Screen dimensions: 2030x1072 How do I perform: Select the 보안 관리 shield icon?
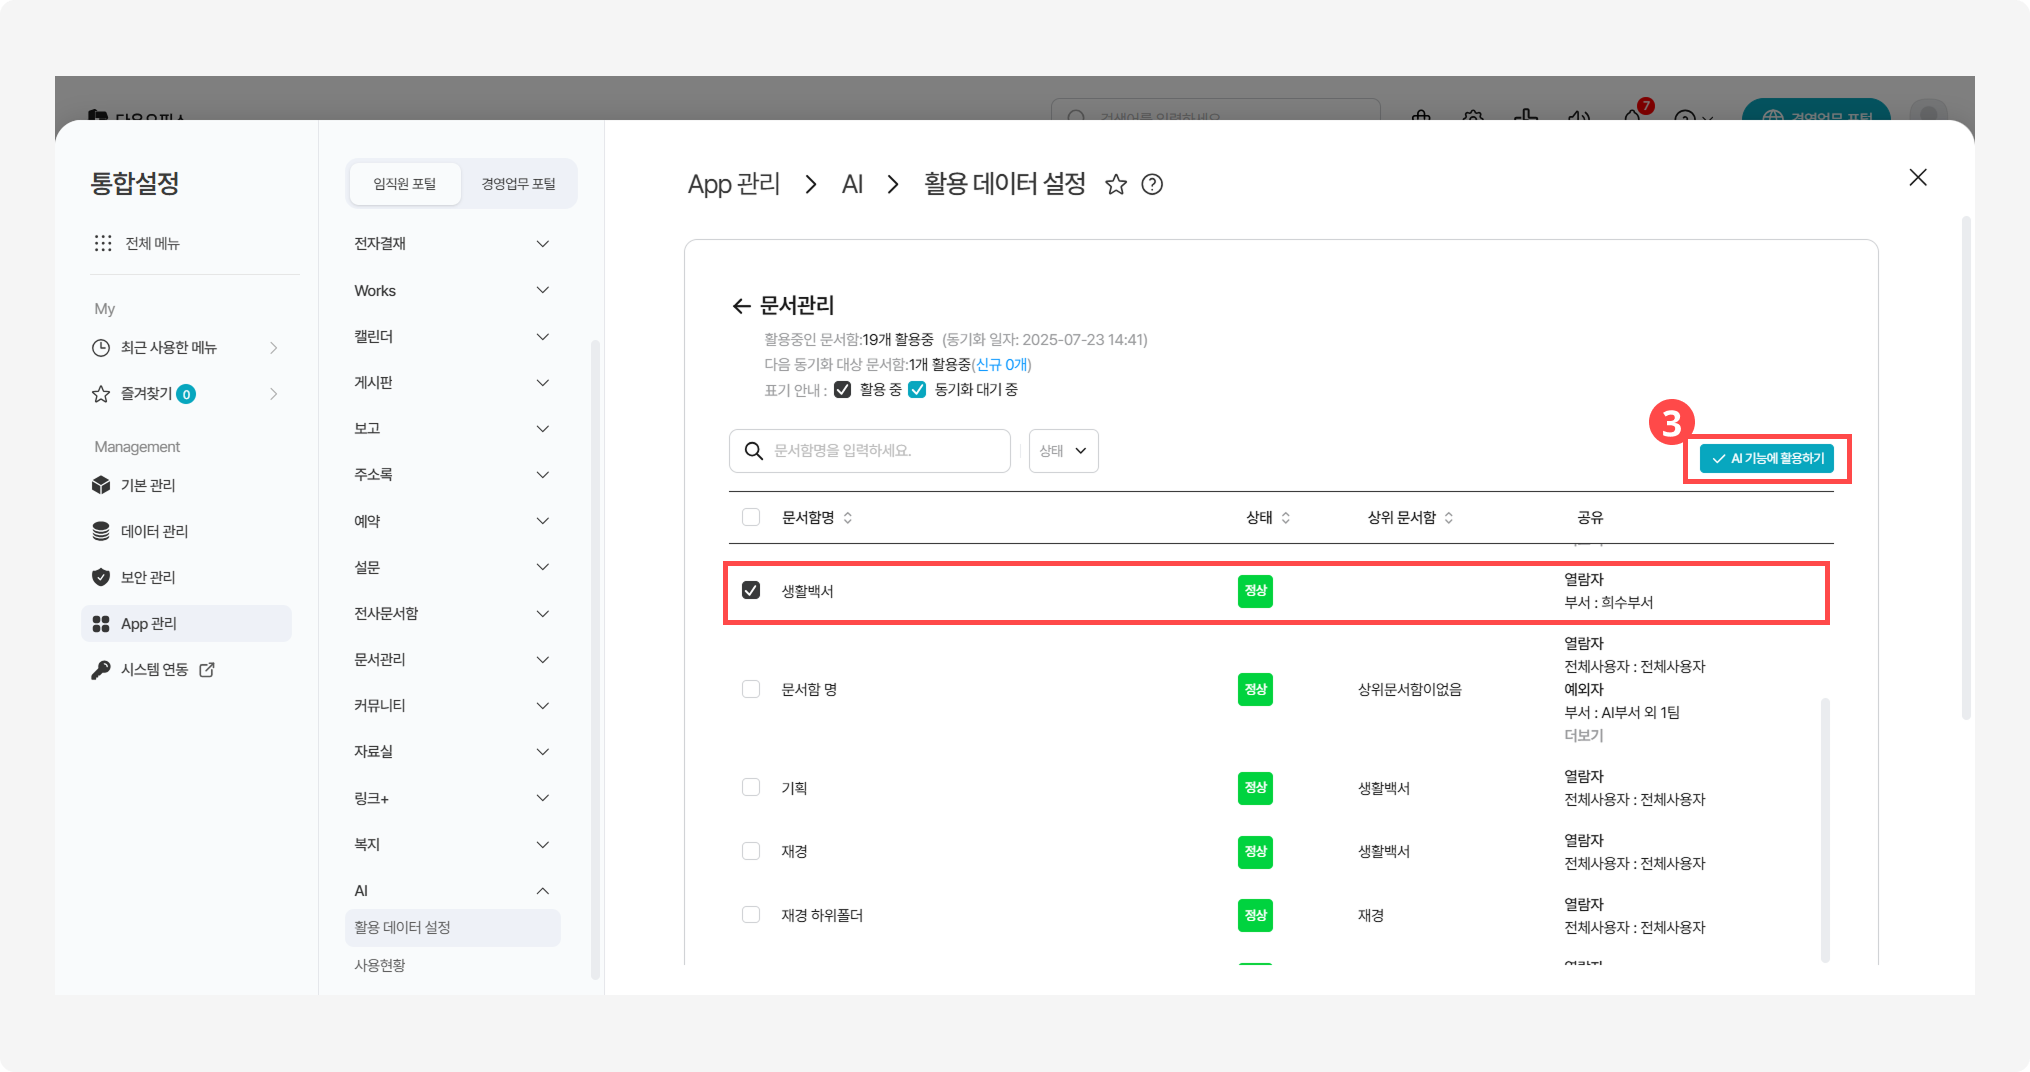101,577
